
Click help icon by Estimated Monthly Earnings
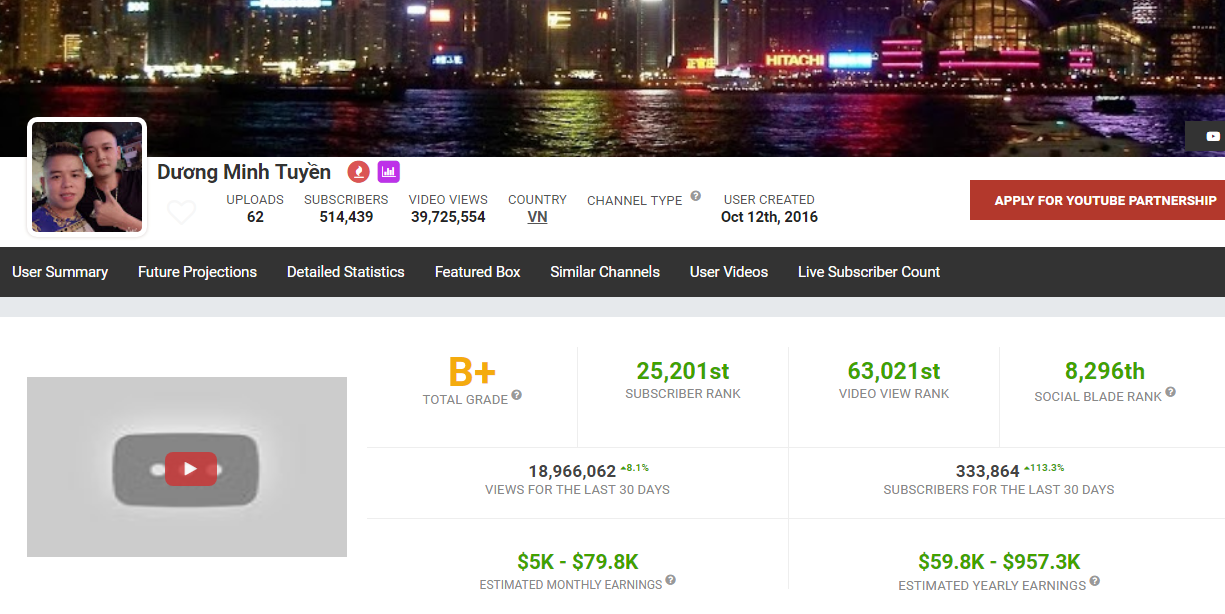[x=671, y=580]
